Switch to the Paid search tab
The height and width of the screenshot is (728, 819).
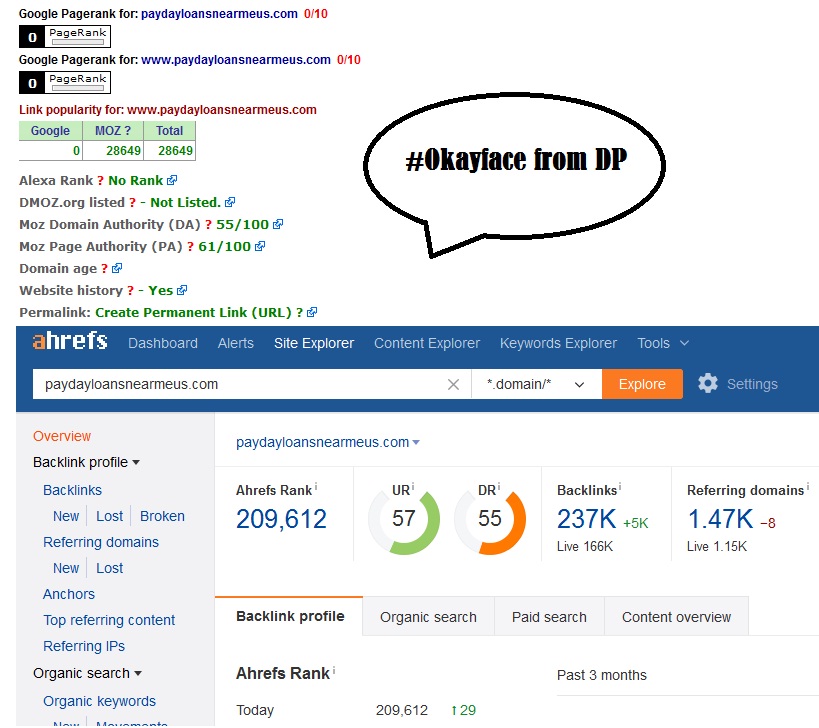click(549, 617)
